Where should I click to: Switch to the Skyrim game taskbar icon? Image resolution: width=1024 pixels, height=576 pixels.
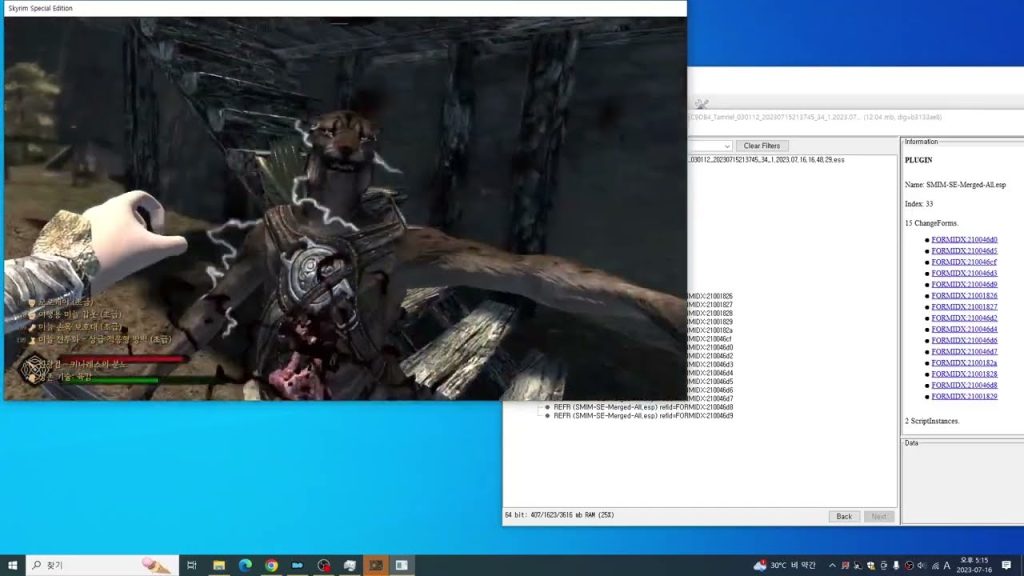[376, 565]
